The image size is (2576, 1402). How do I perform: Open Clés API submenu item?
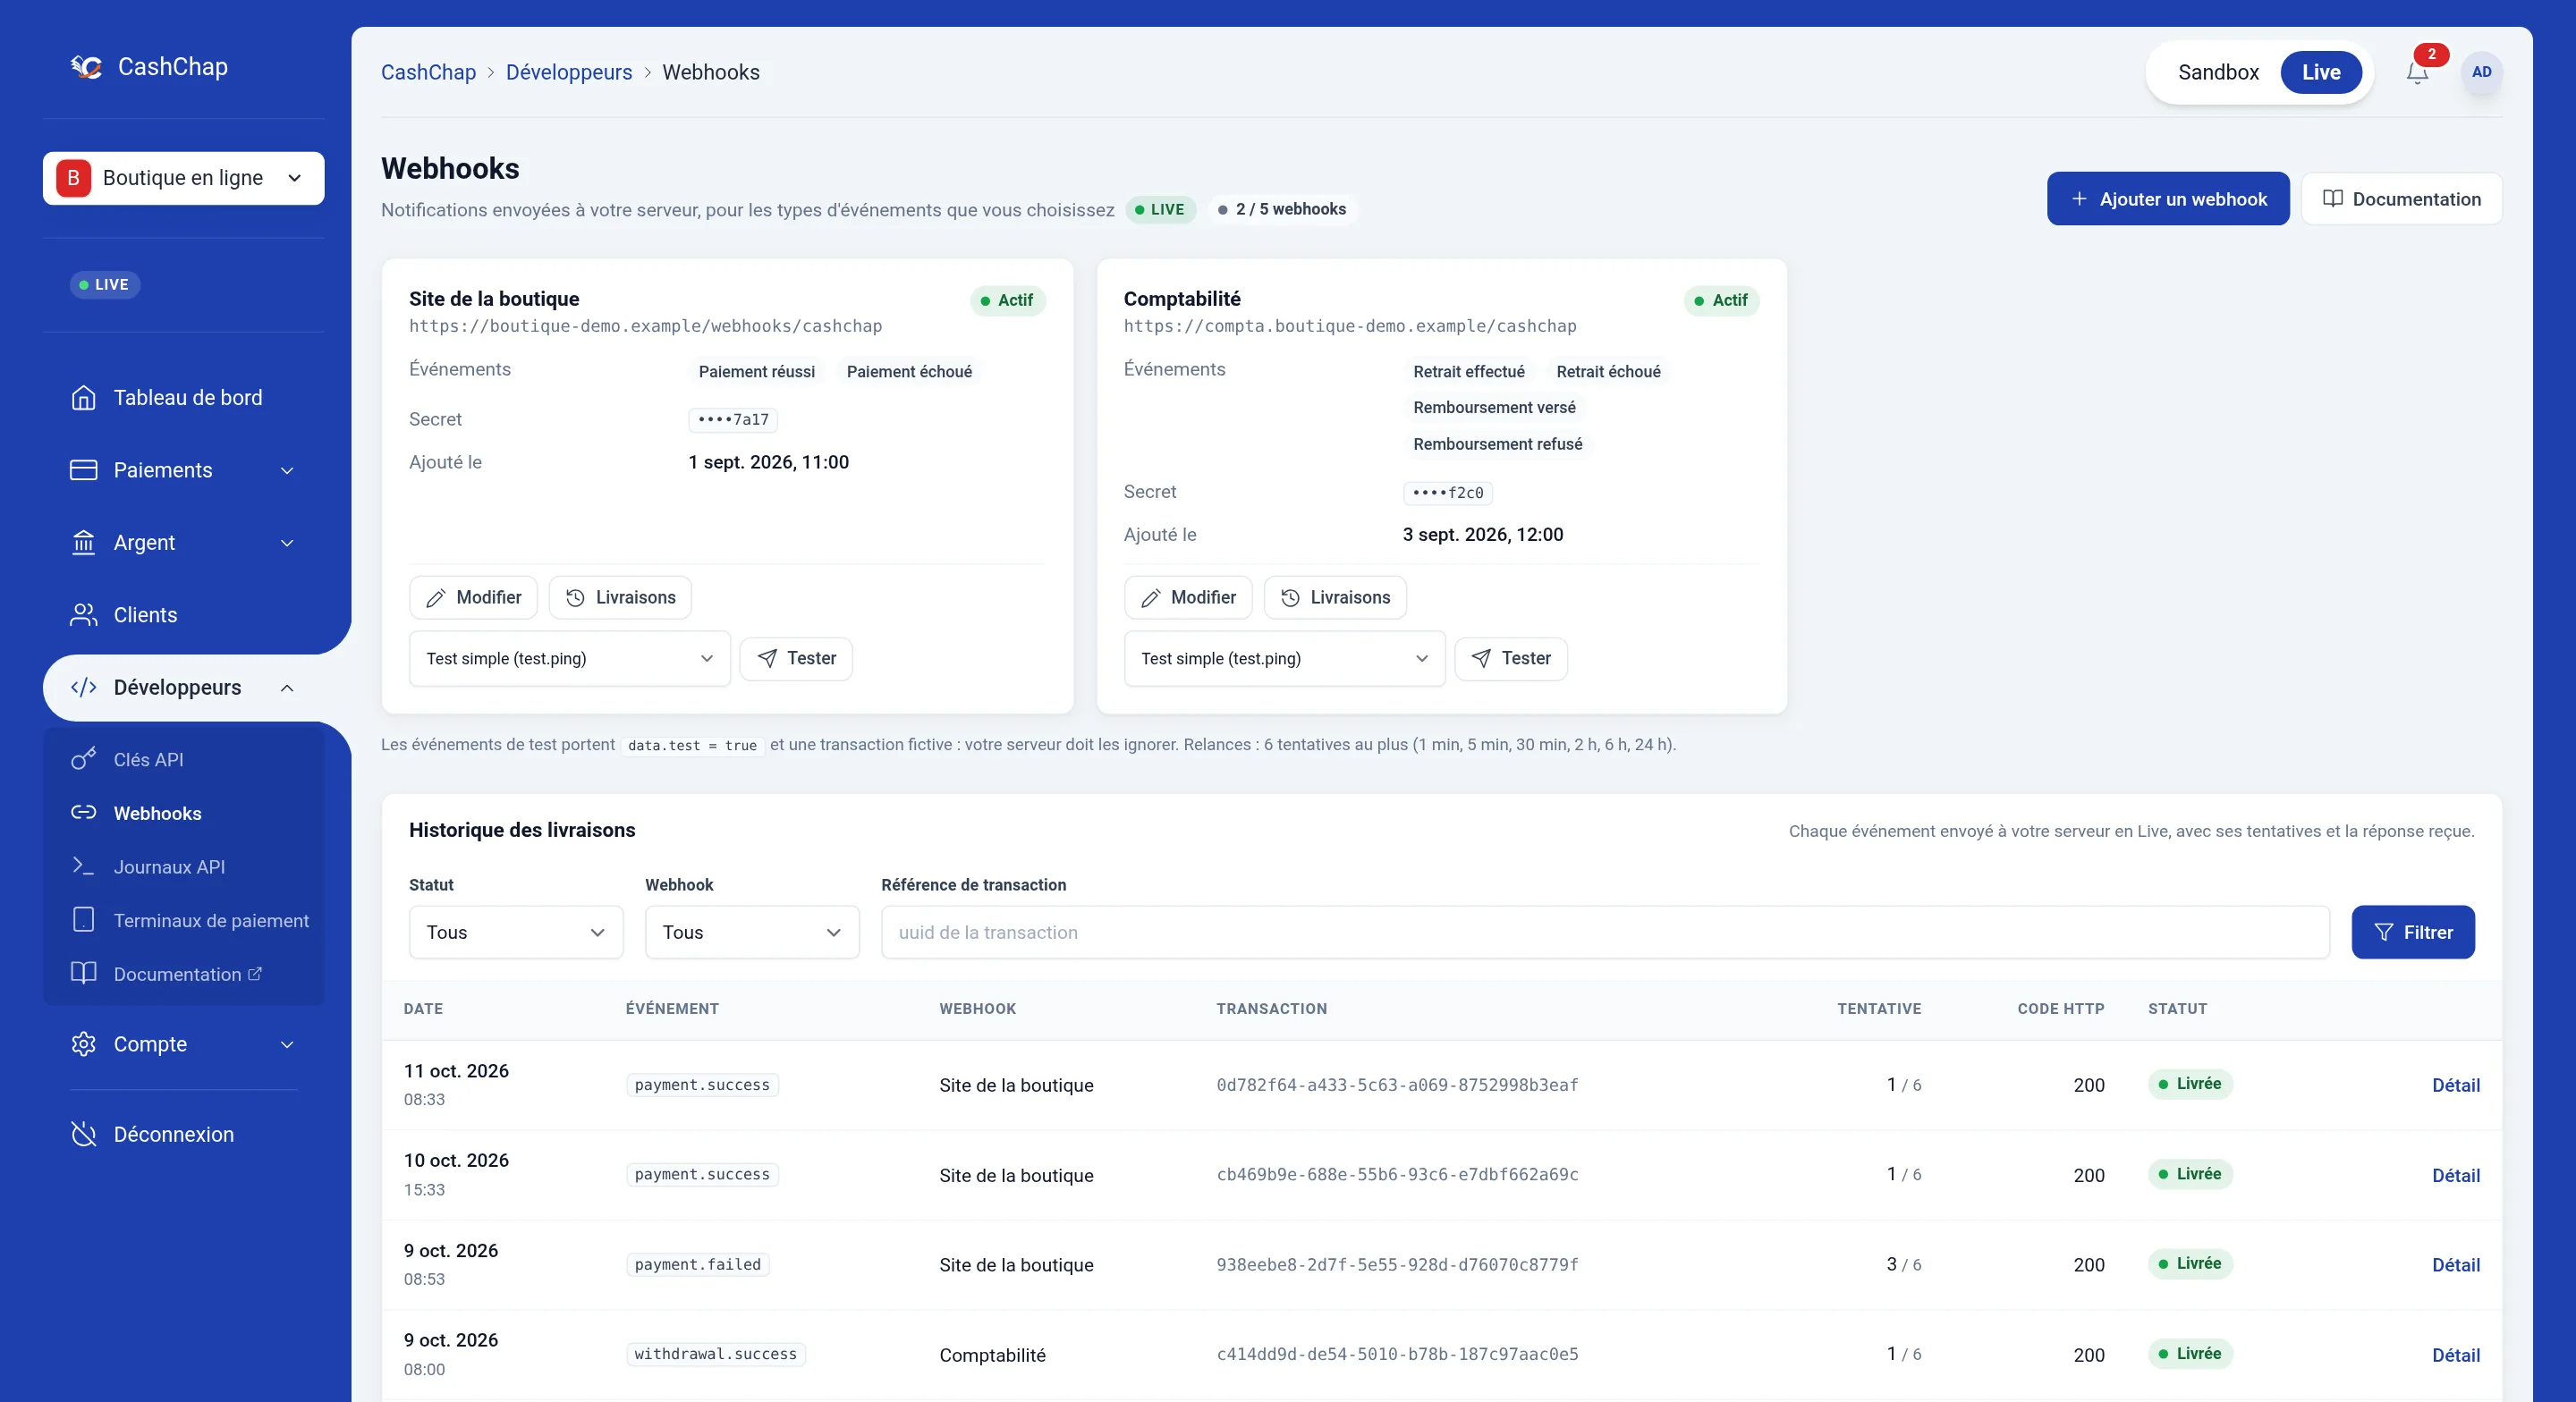pos(184,759)
